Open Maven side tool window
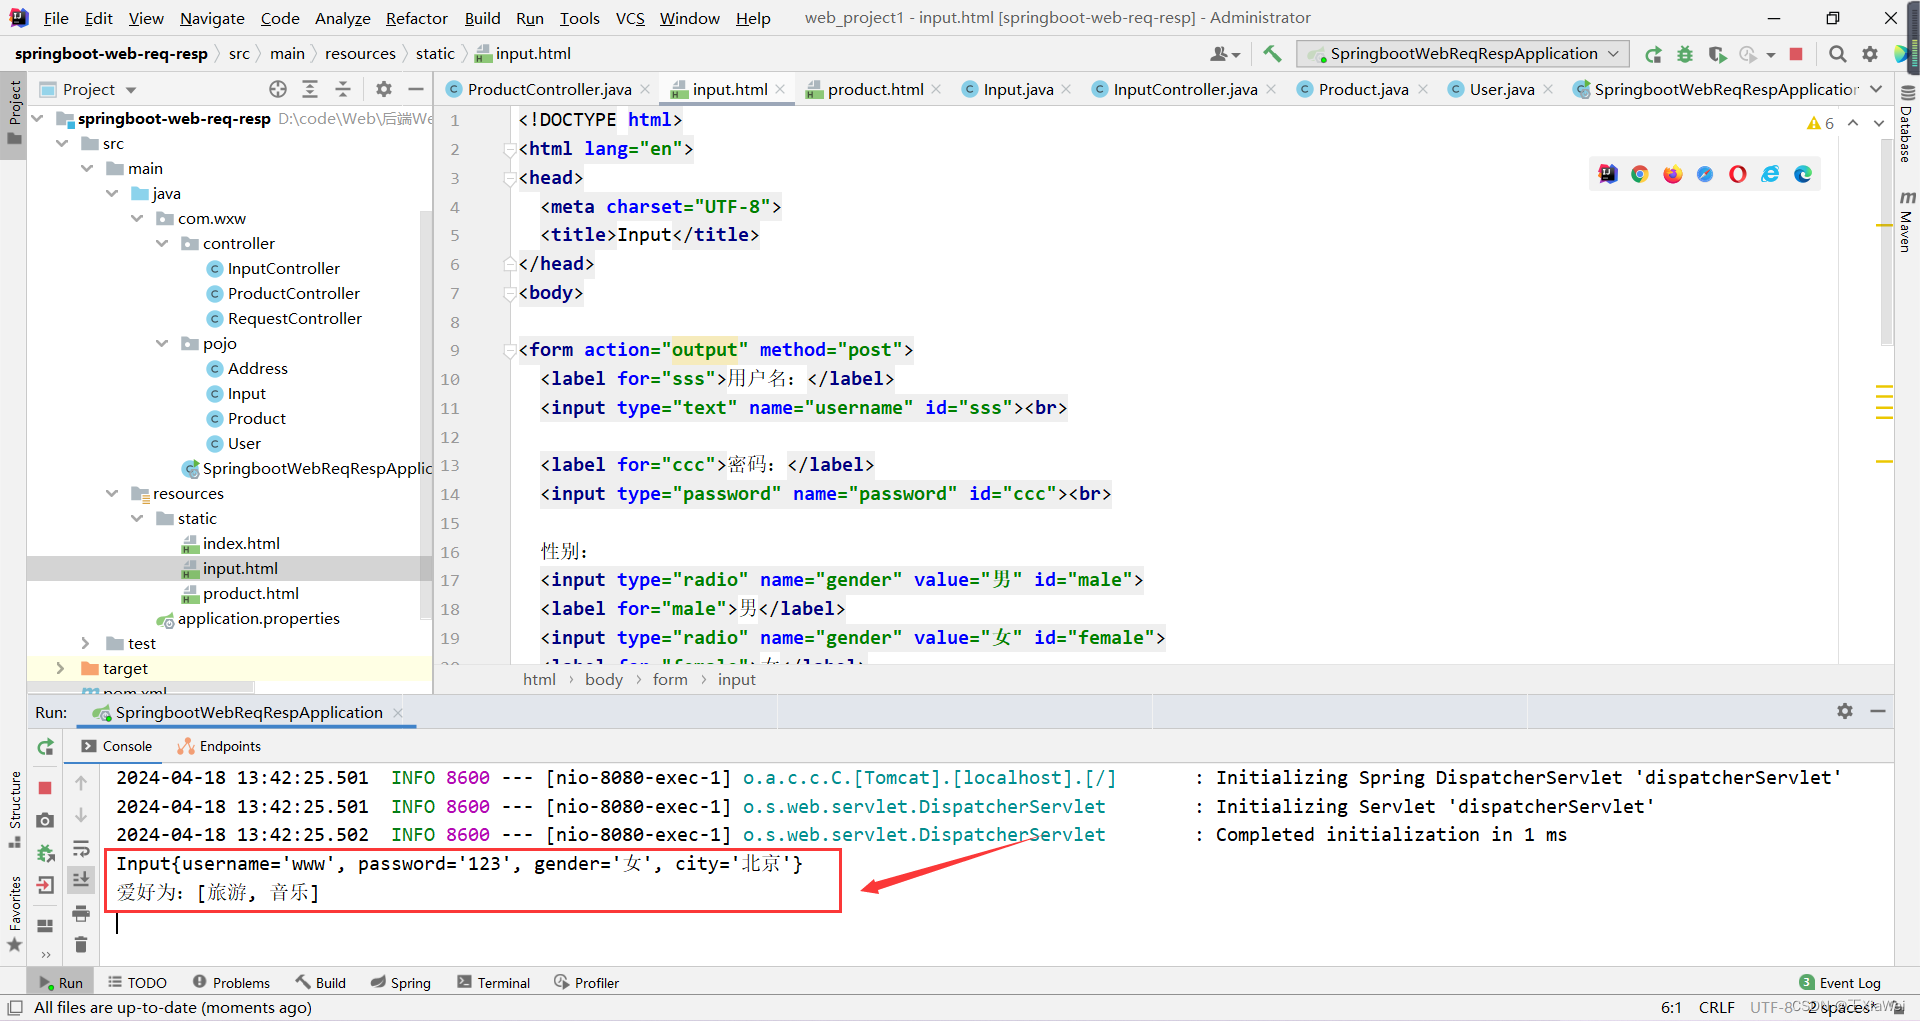 click(x=1907, y=220)
